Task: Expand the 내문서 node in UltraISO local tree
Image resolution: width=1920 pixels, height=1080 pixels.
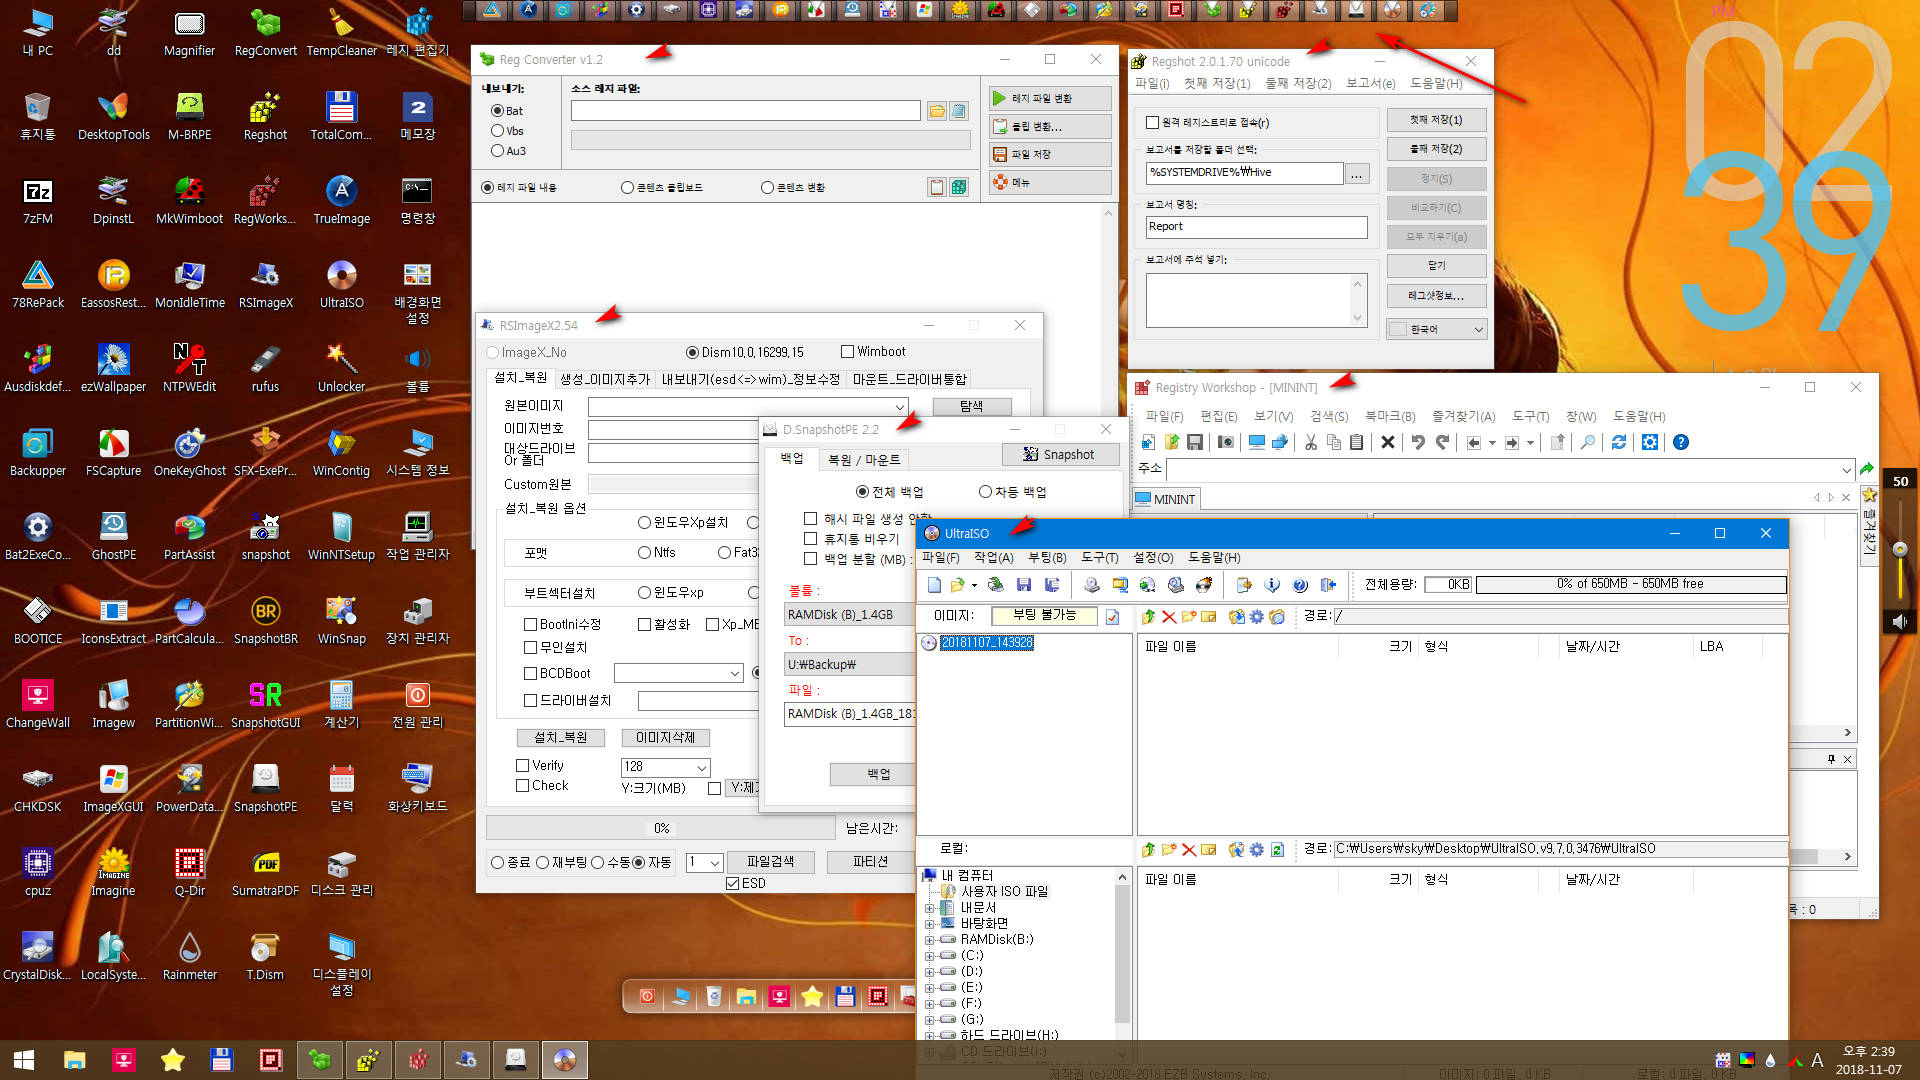Action: click(929, 908)
